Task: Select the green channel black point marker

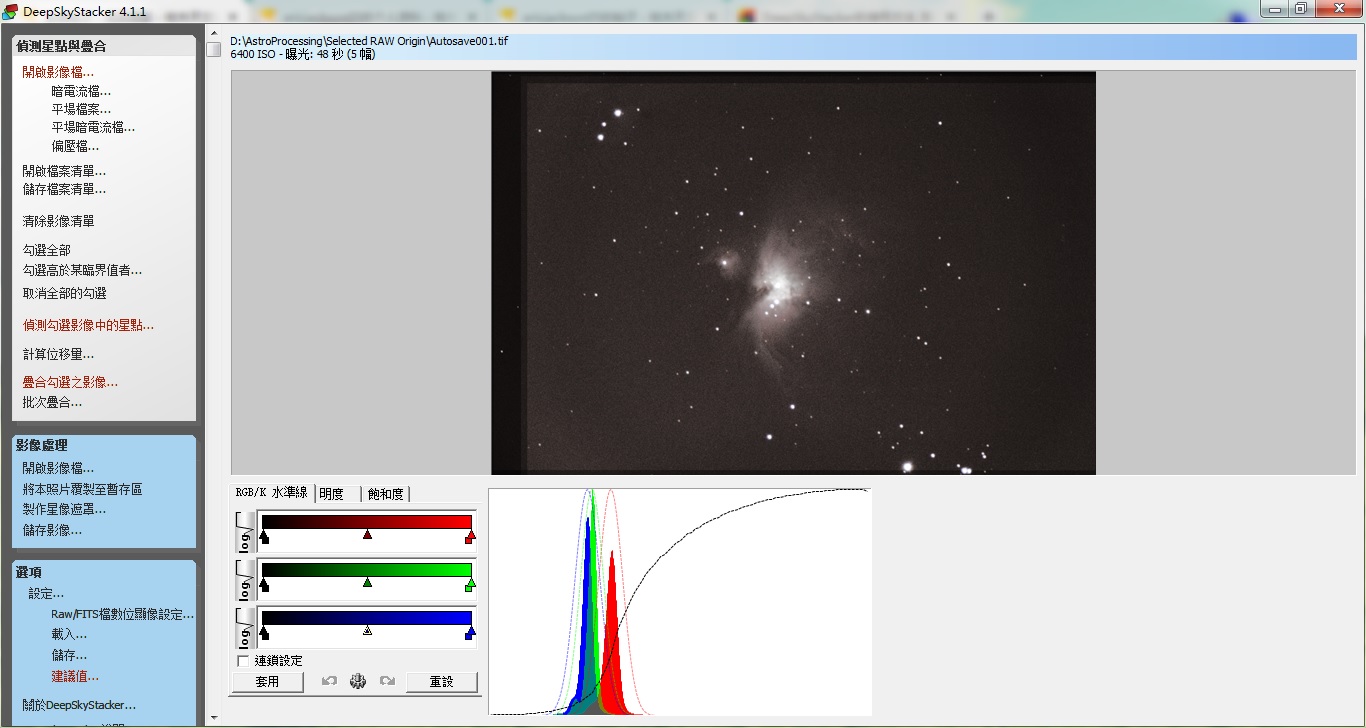Action: tap(264, 584)
